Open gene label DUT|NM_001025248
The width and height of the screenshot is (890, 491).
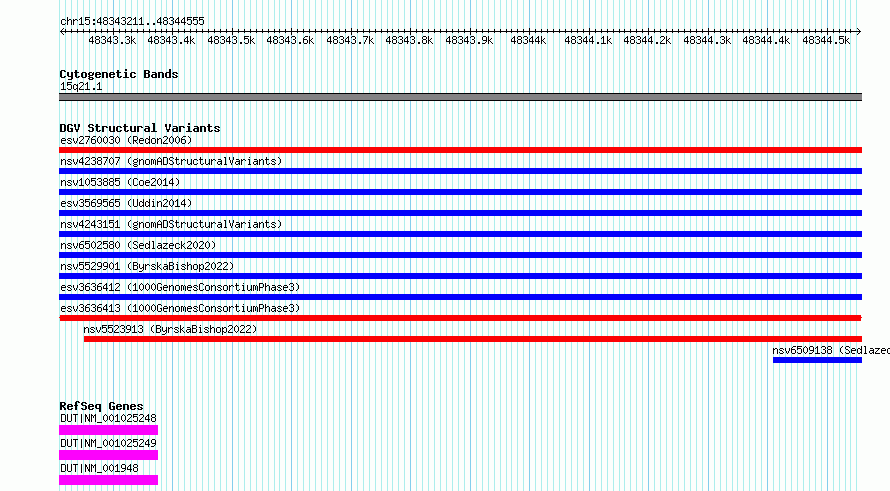[108, 418]
